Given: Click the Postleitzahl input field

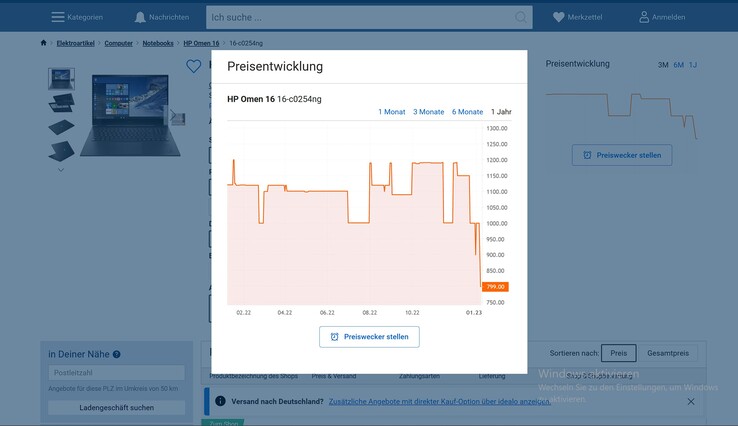Looking at the screenshot, I should click(116, 373).
